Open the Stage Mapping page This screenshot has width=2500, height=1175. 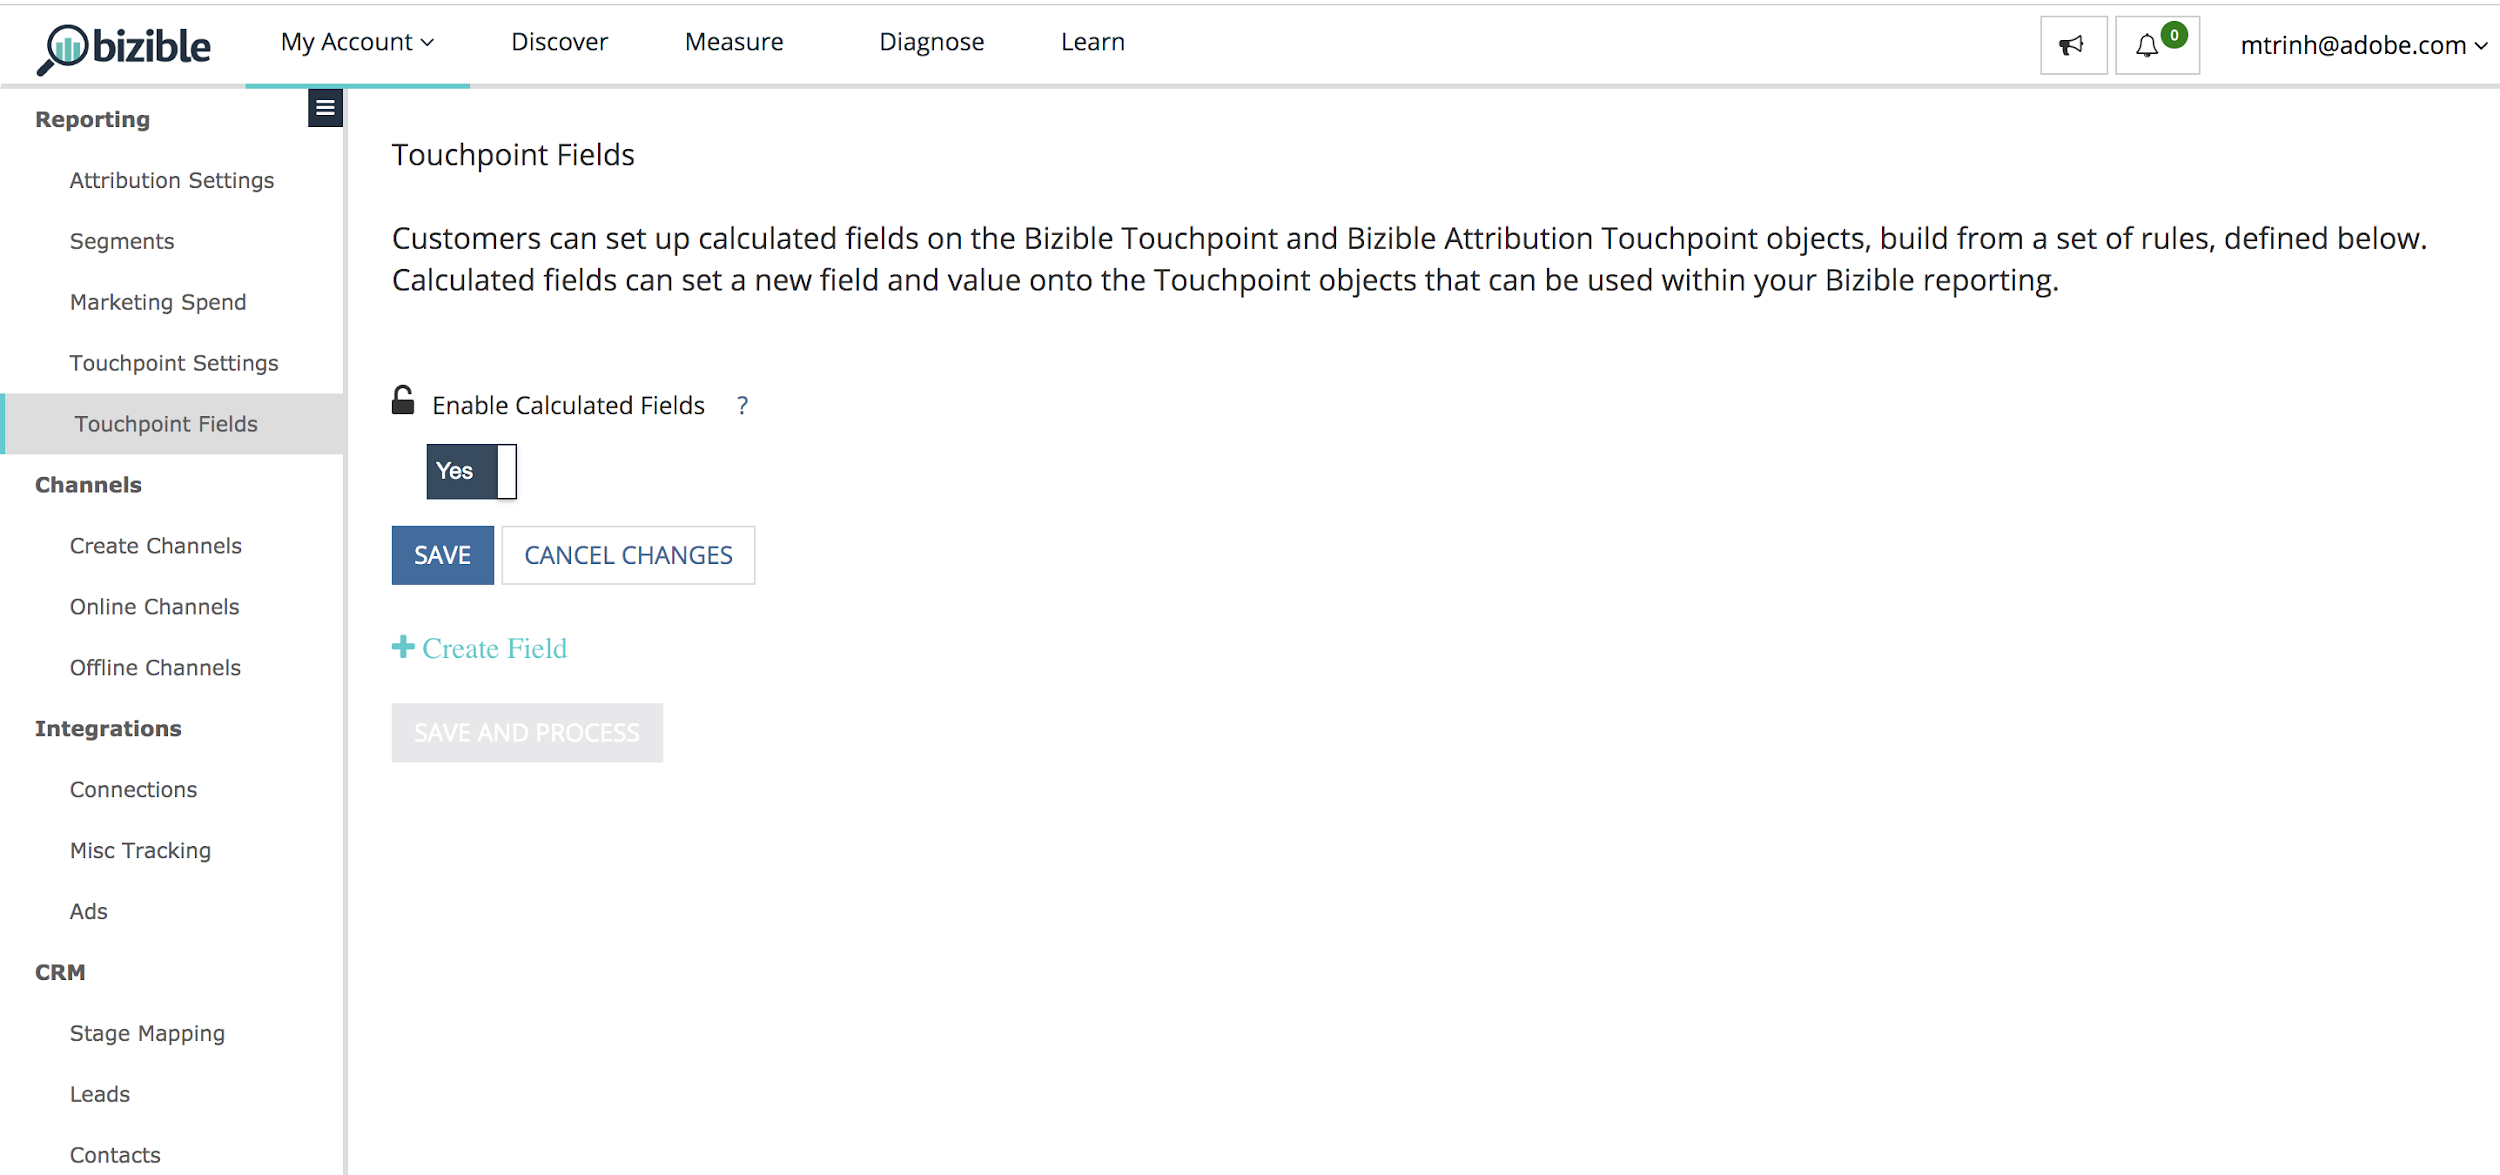click(147, 1033)
